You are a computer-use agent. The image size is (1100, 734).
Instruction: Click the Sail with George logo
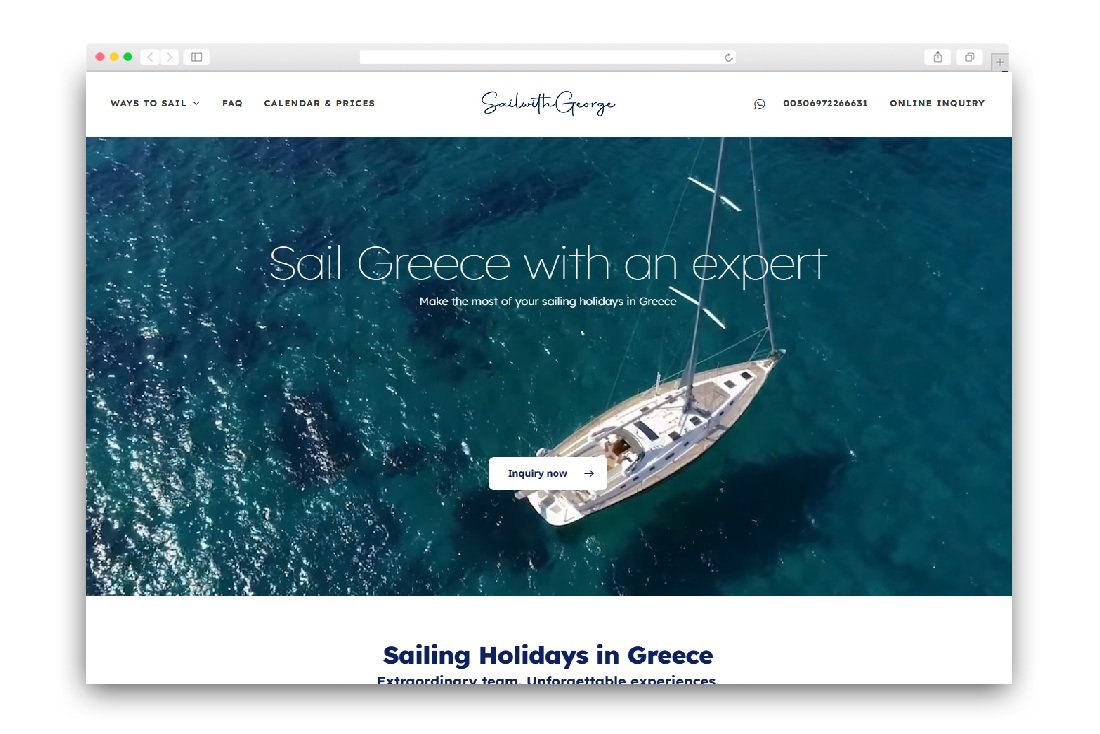point(548,103)
